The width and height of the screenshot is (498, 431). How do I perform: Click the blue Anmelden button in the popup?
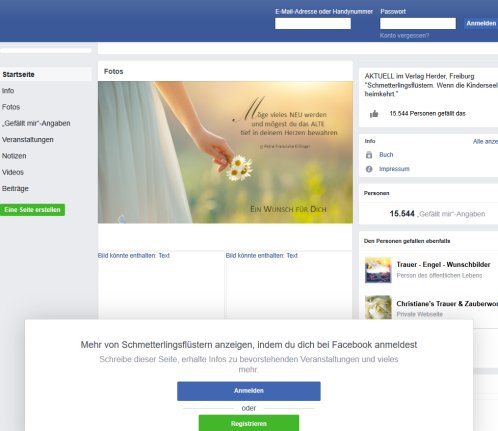[x=249, y=391]
